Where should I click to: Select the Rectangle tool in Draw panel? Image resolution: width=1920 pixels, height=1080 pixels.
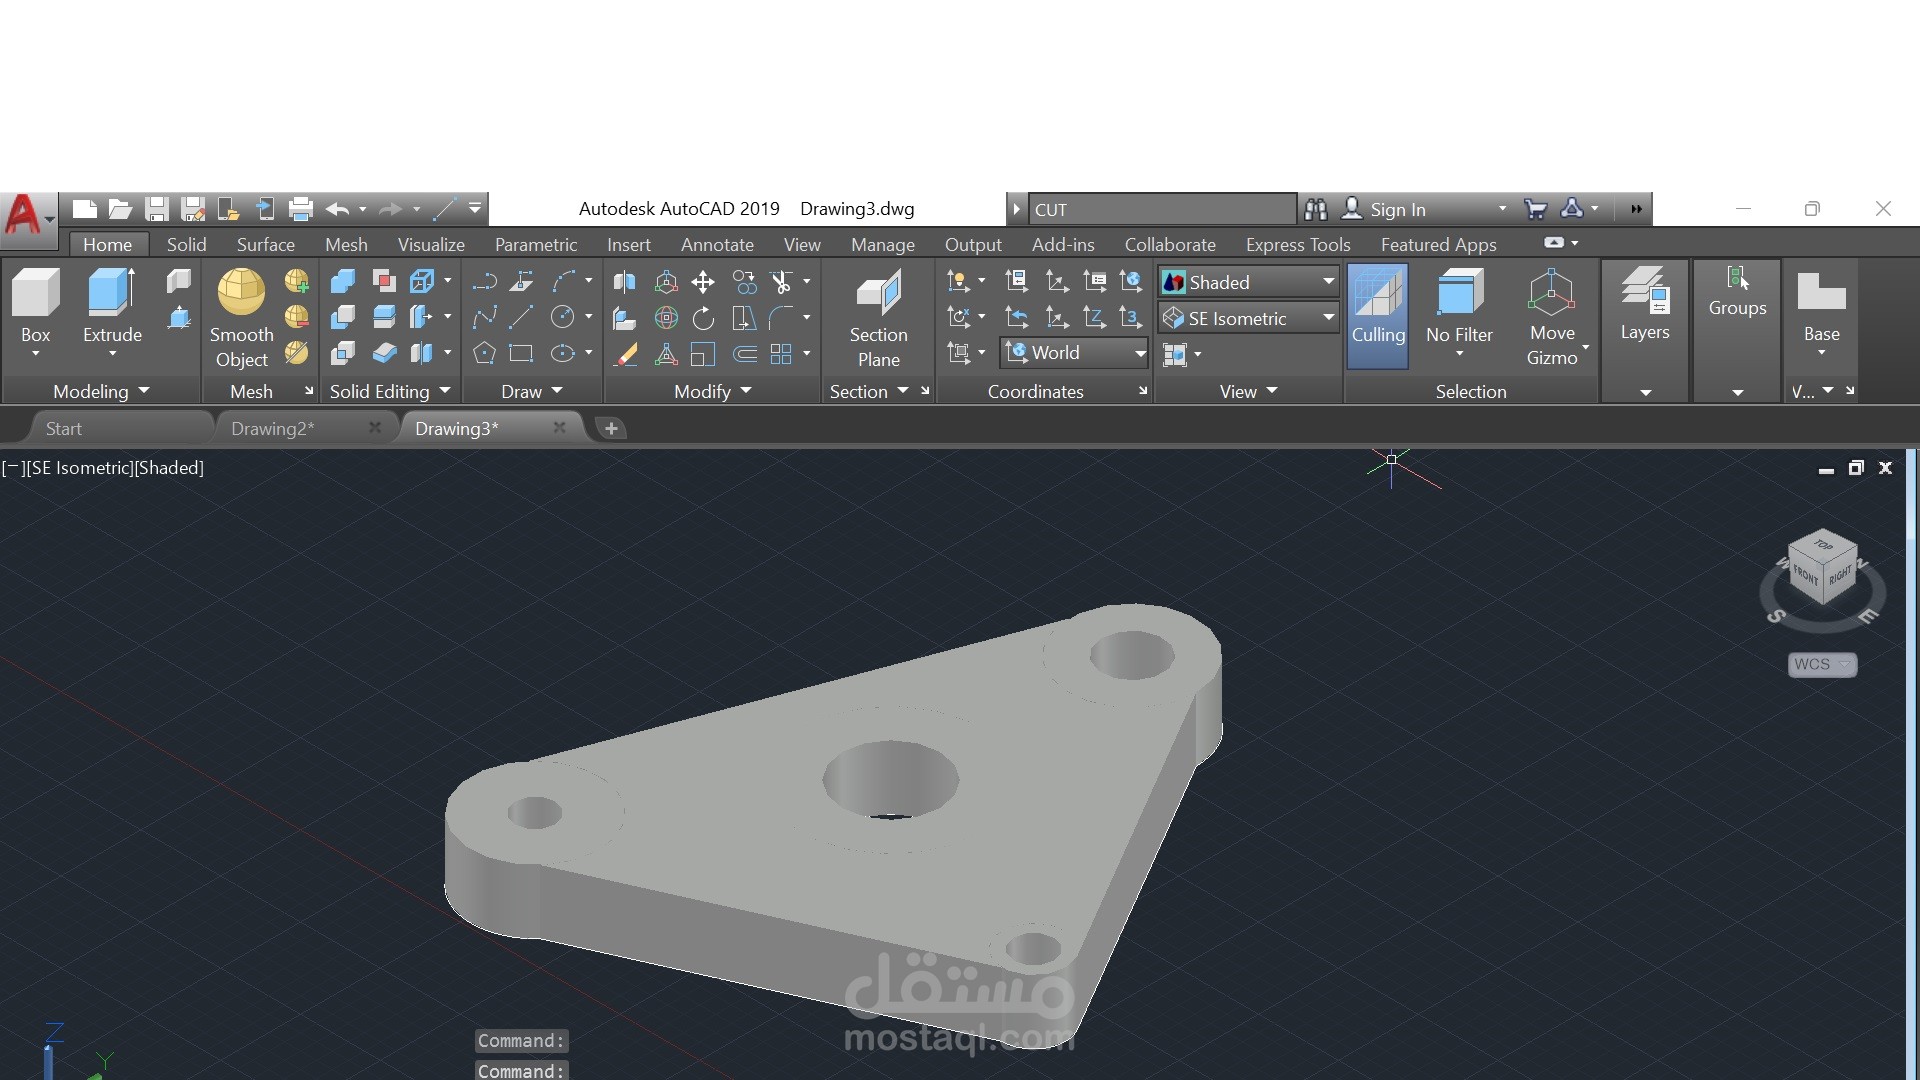[x=521, y=353]
